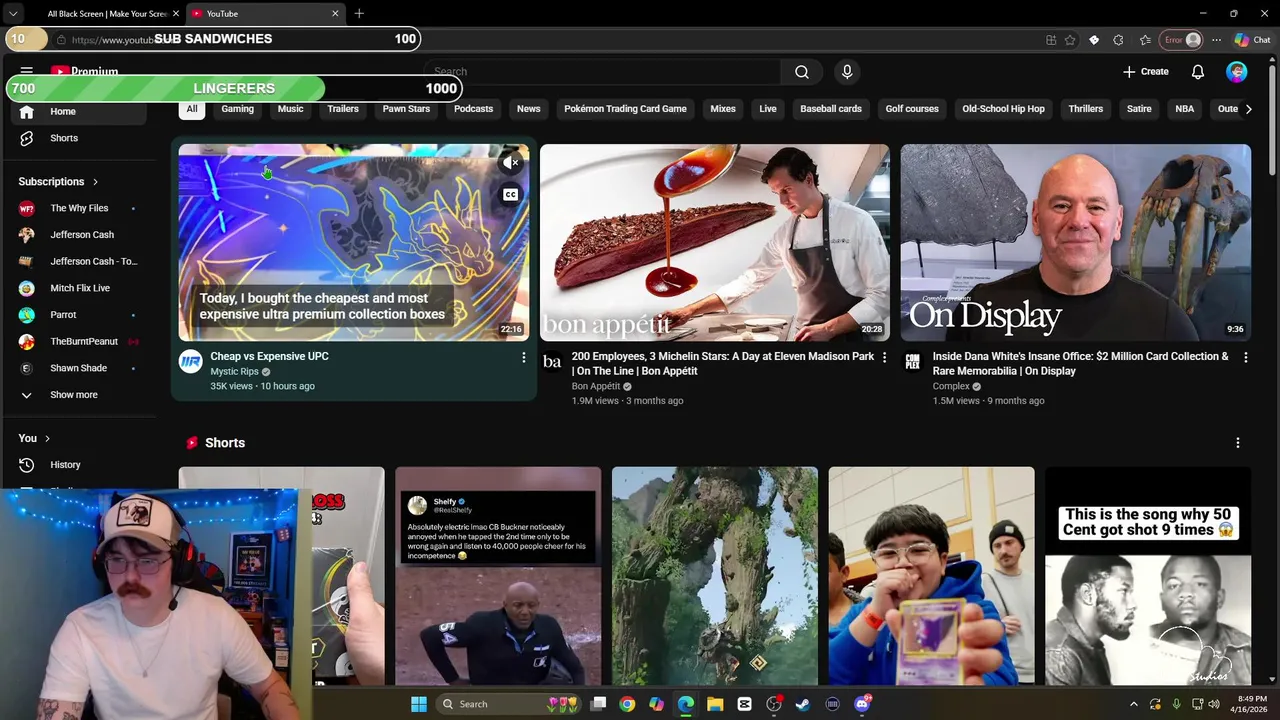Open the Shorts shelf three-dot menu
This screenshot has height=720, width=1280.
(1237, 443)
